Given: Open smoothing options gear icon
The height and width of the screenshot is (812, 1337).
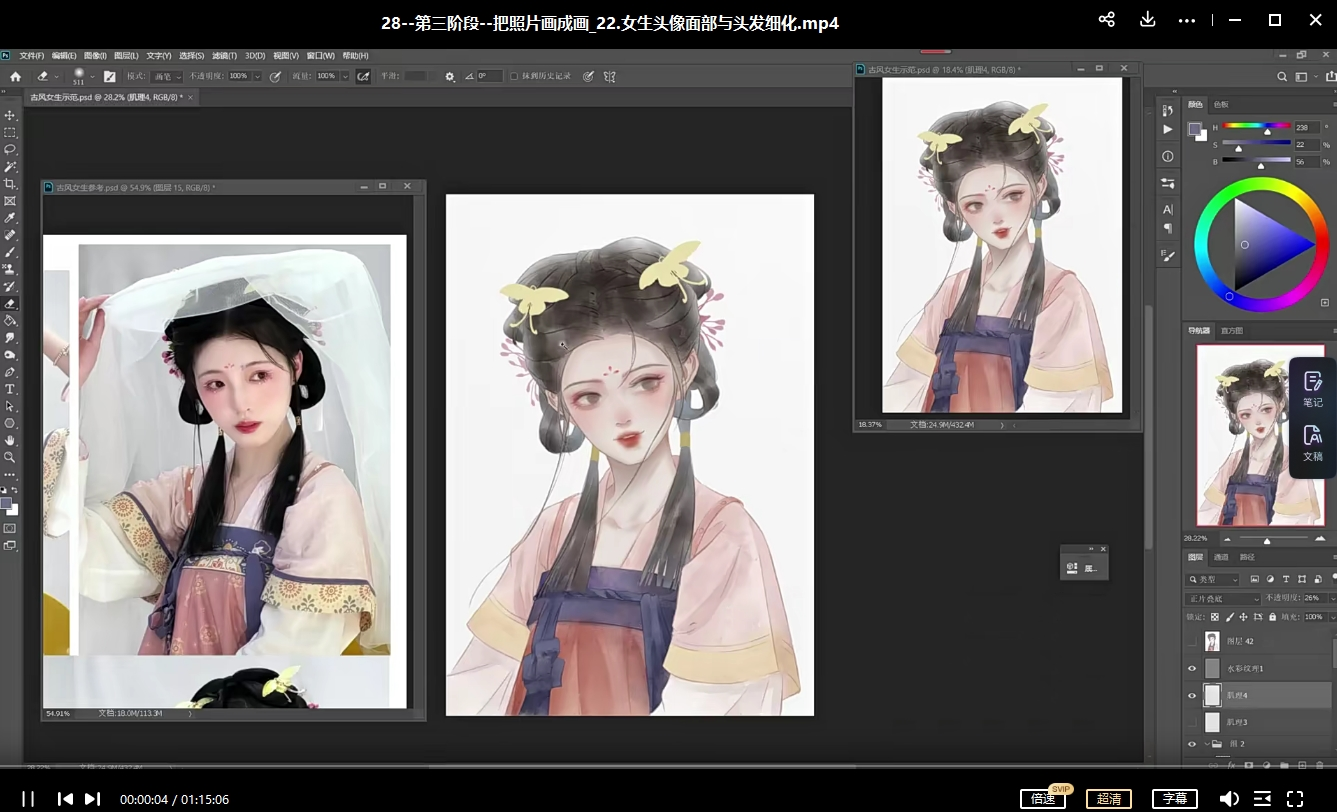Looking at the screenshot, I should click(450, 76).
